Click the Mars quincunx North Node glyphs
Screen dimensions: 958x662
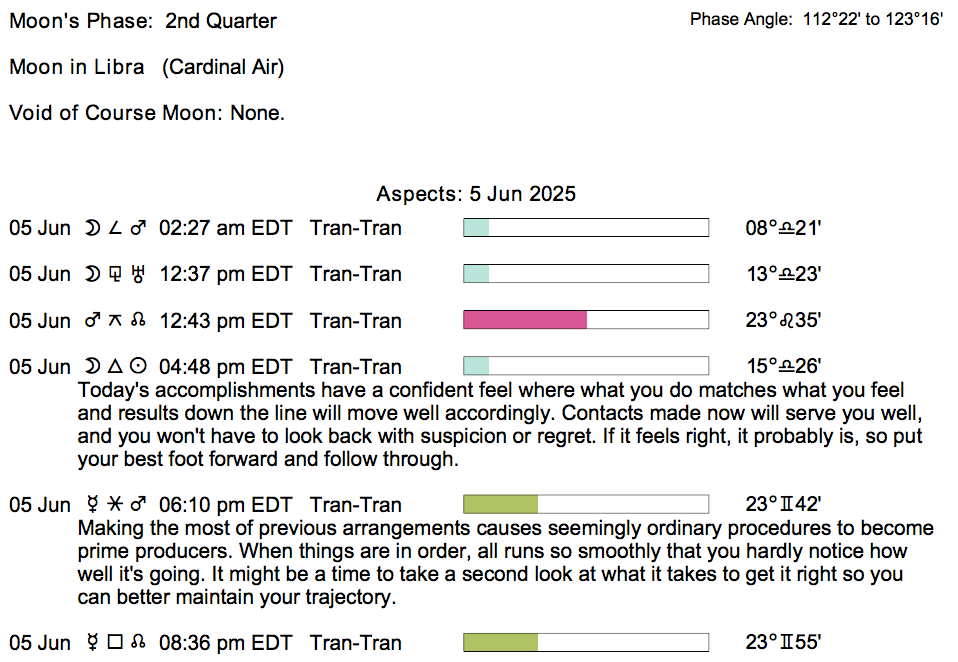(x=116, y=321)
